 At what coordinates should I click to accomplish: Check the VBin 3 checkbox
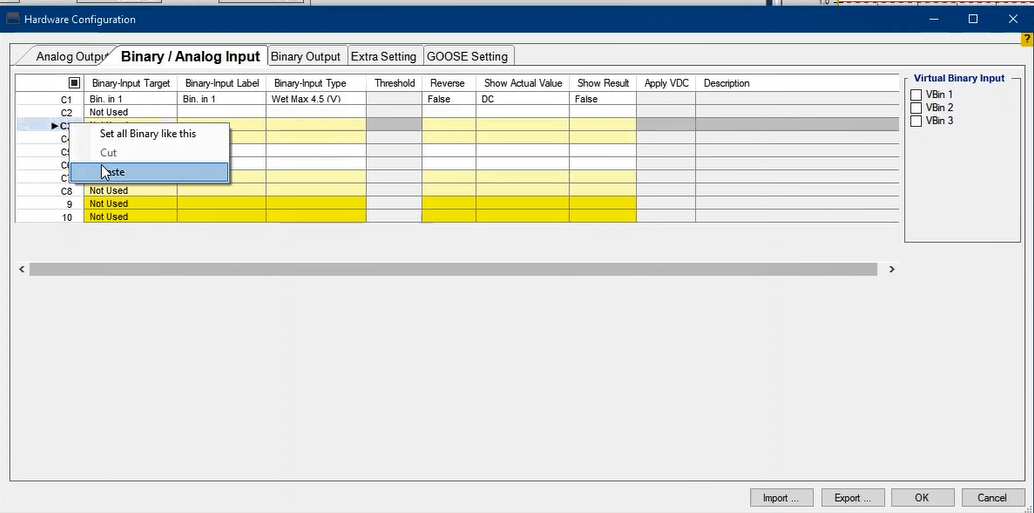[916, 121]
